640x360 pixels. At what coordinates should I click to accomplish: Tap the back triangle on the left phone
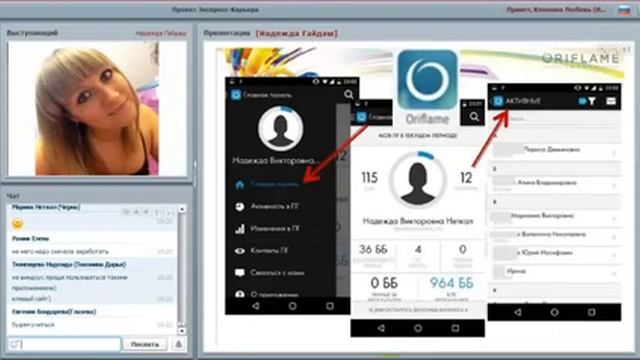click(x=256, y=306)
